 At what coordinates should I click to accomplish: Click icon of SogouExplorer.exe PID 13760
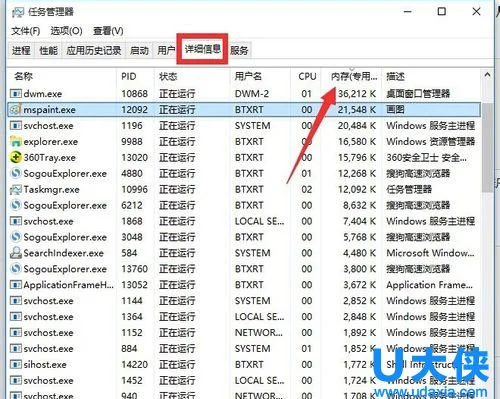16,269
